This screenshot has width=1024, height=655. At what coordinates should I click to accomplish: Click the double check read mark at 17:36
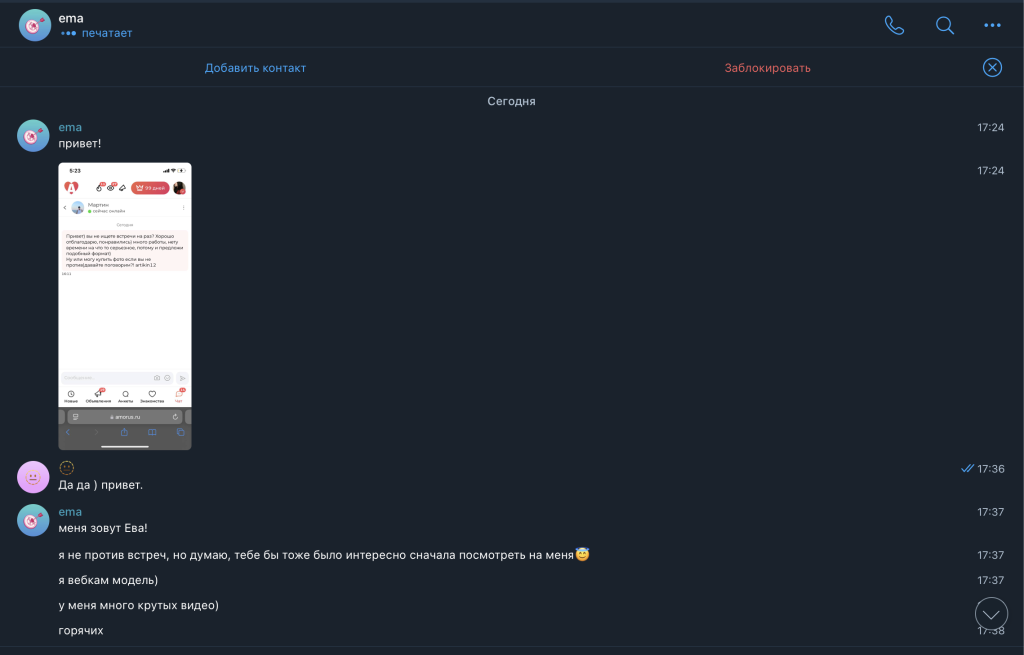tap(966, 468)
